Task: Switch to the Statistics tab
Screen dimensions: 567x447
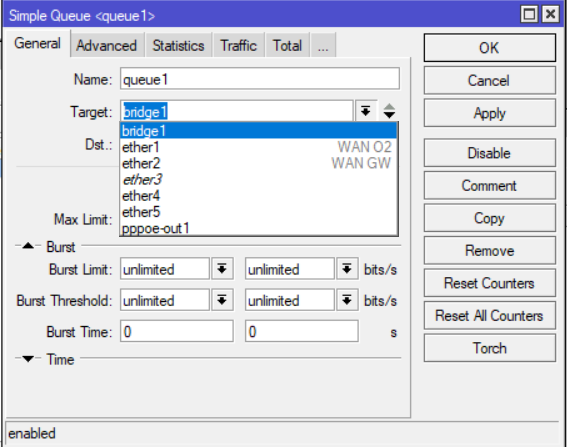Action: coord(178,46)
